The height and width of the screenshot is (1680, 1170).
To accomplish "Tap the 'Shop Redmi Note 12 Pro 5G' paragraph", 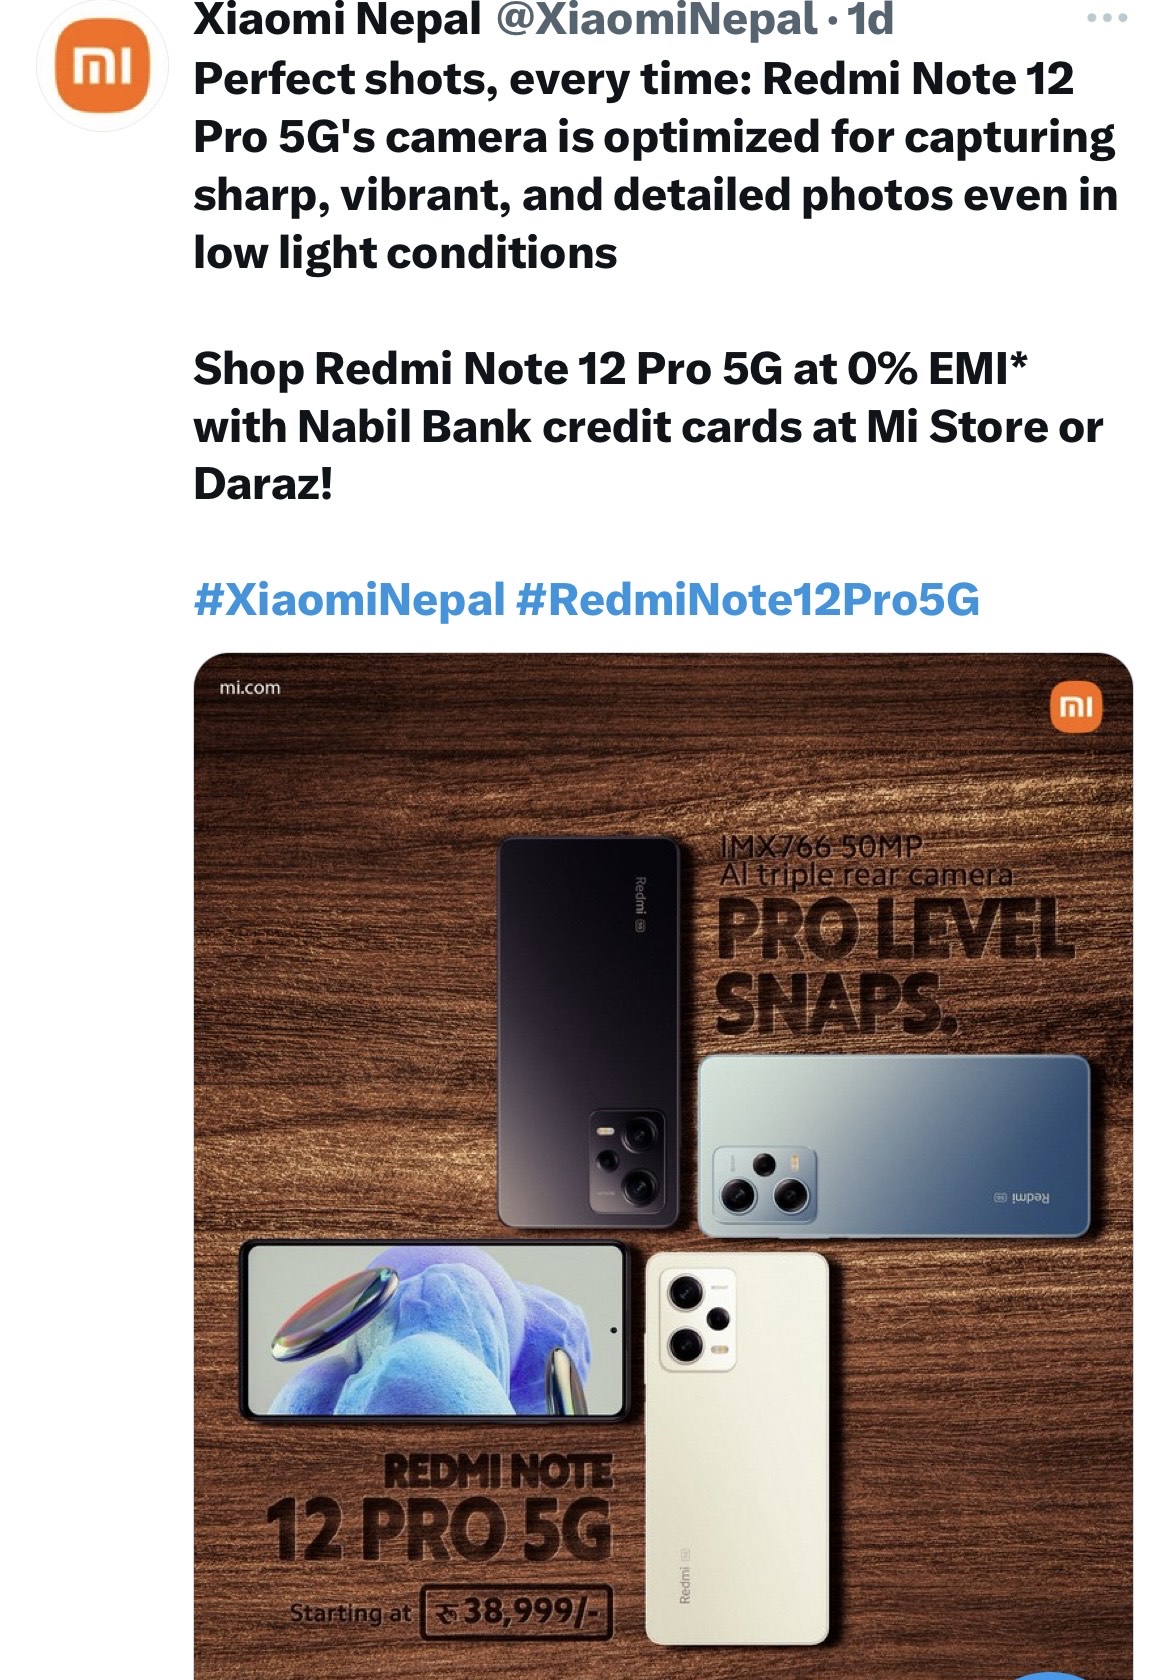I will click(648, 426).
